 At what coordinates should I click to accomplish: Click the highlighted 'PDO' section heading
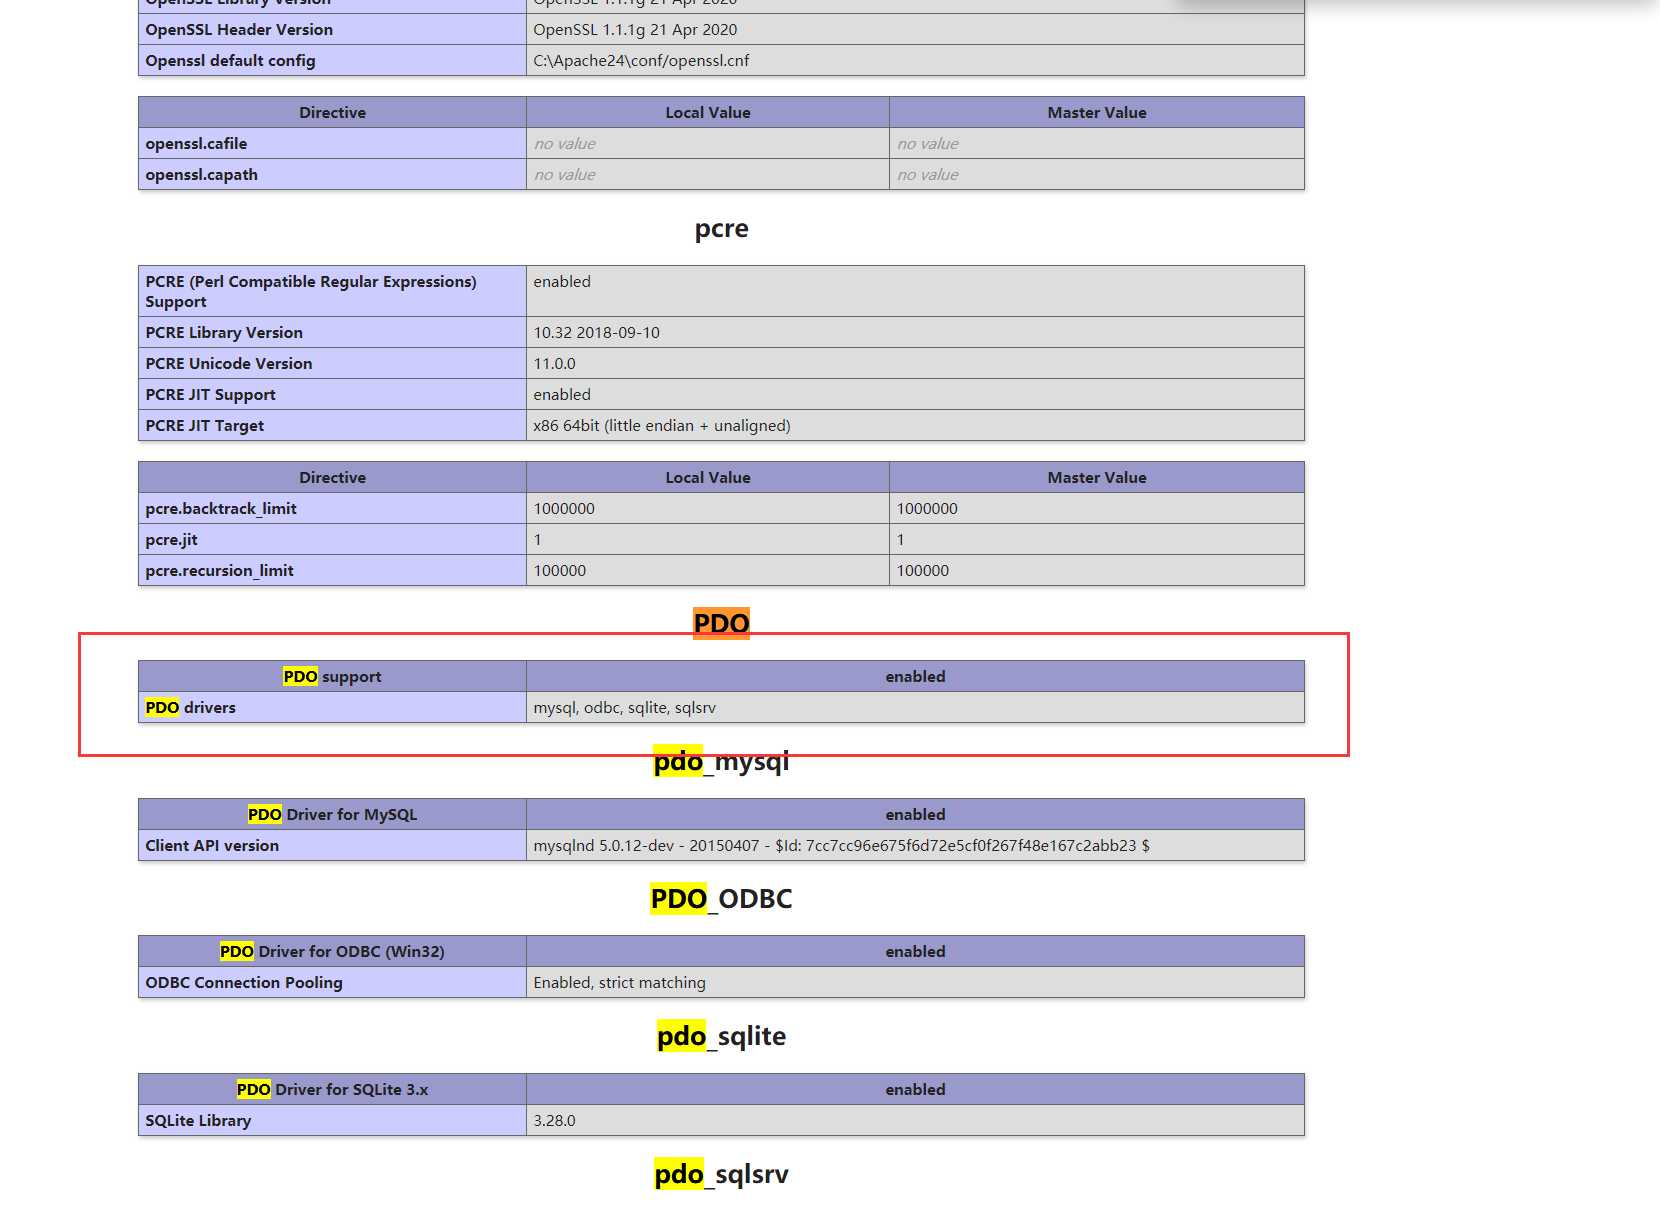point(721,624)
